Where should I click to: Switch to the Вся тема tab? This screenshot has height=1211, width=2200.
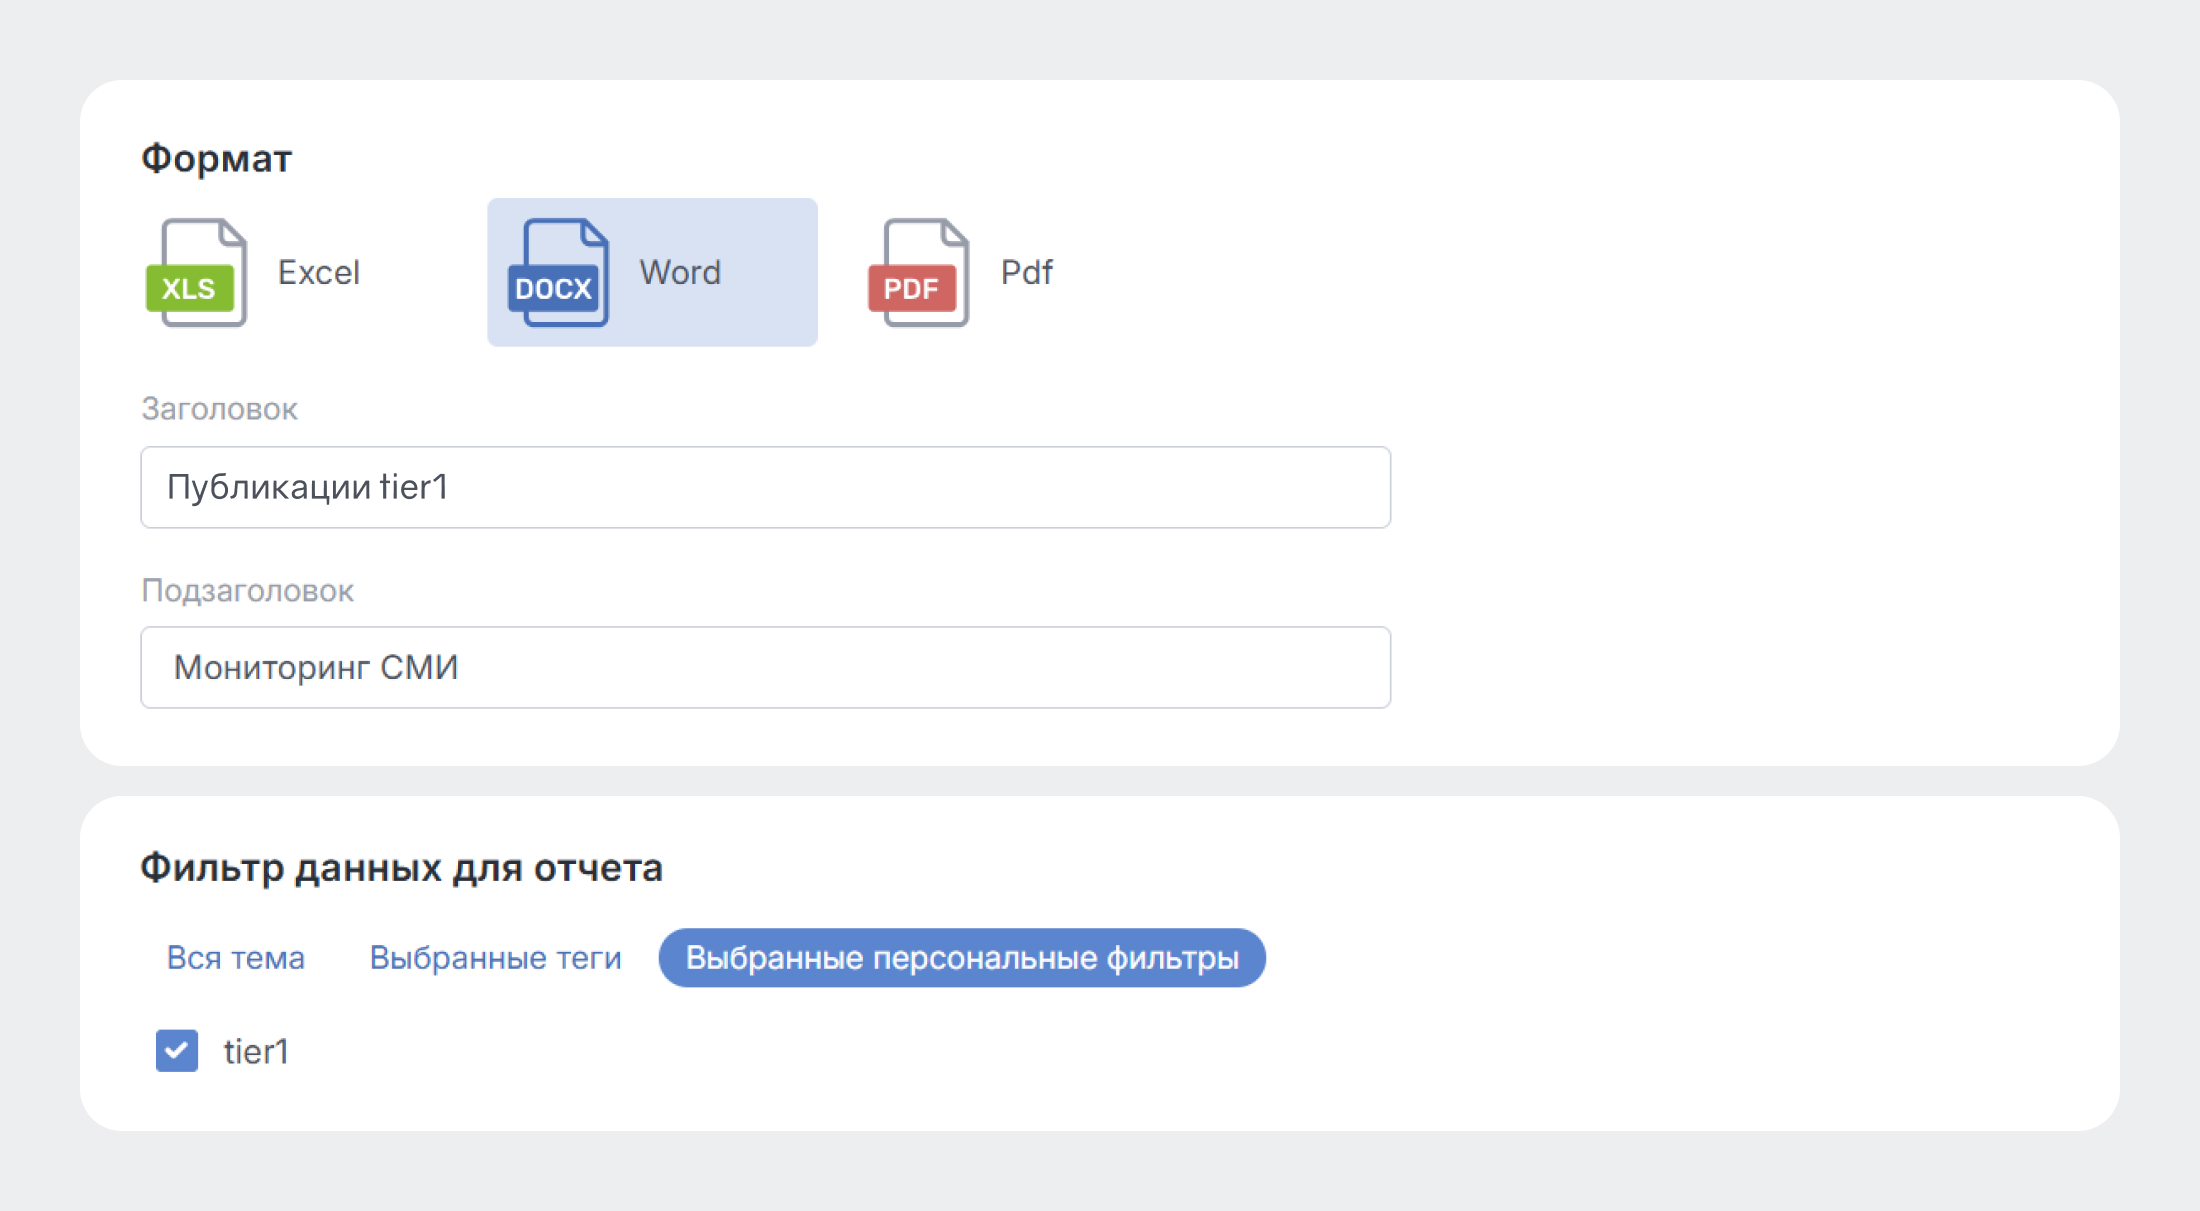coord(236,958)
